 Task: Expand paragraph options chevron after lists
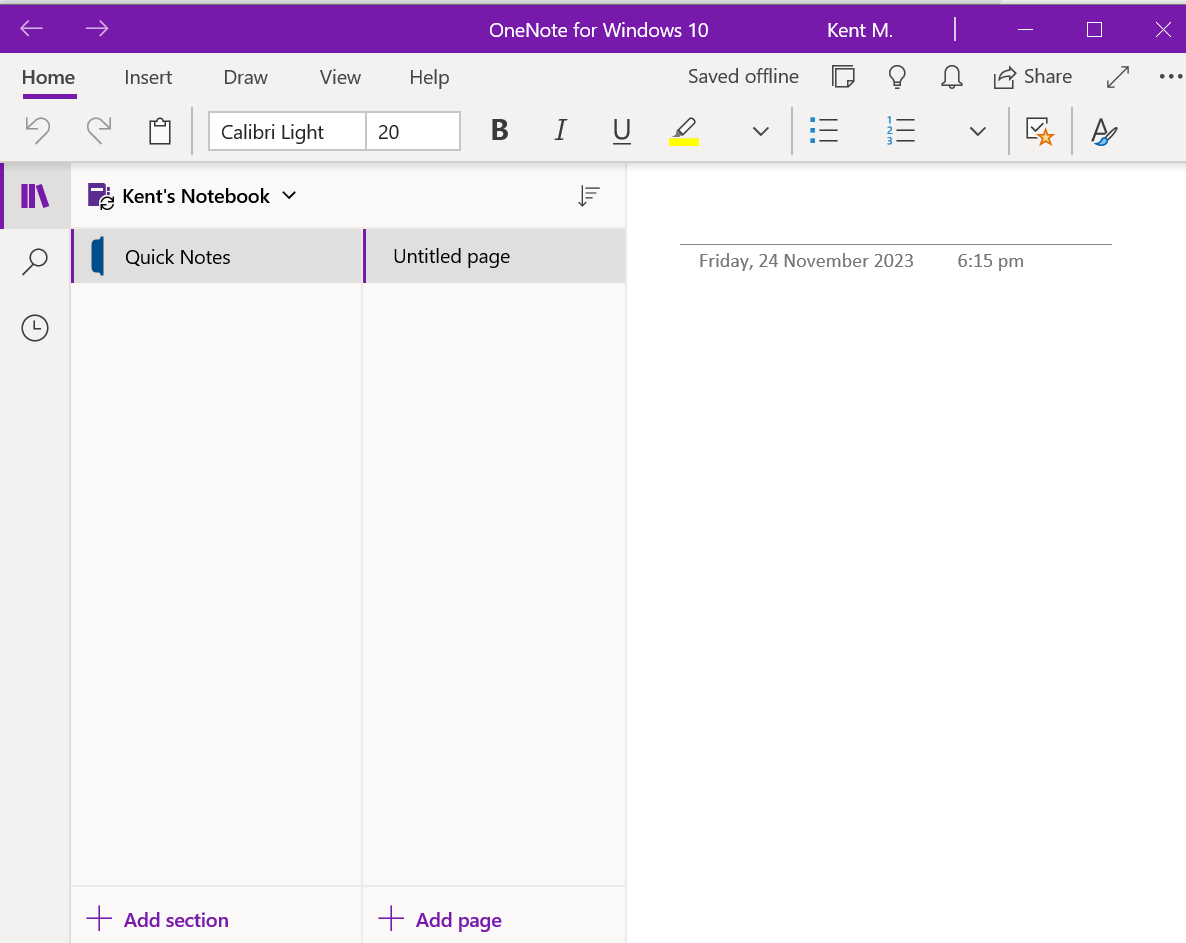click(978, 132)
